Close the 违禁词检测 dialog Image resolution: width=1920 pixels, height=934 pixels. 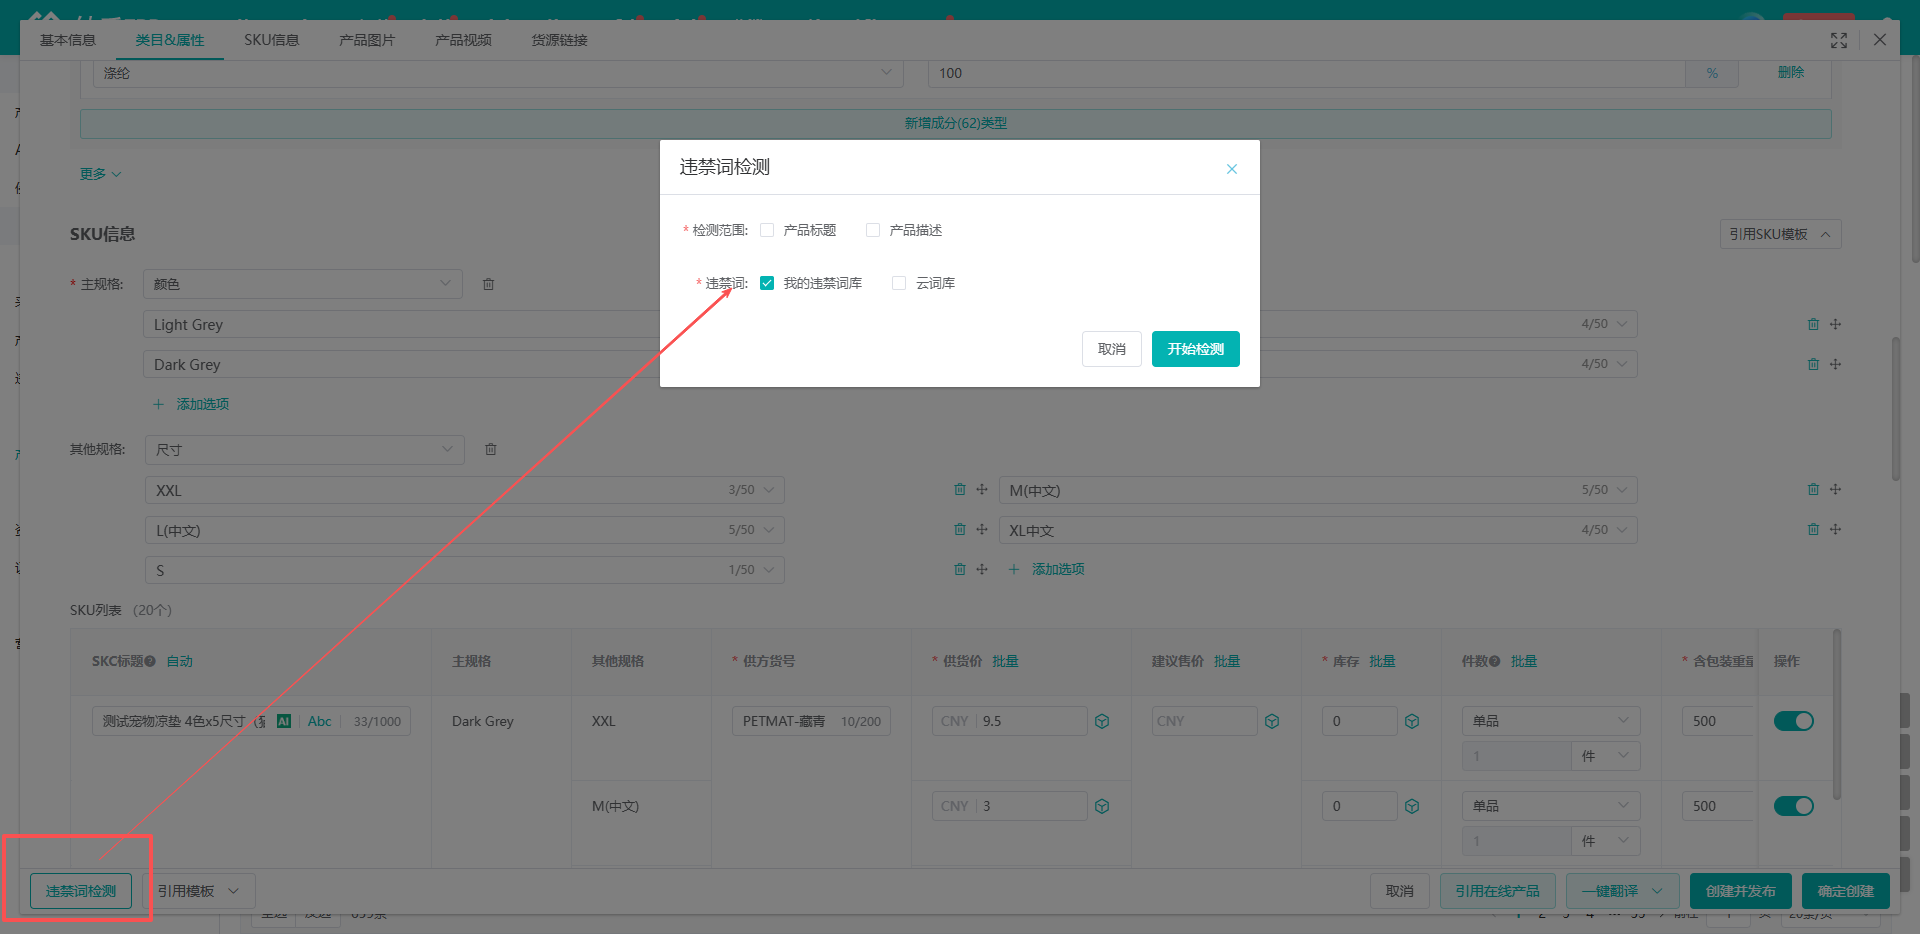(x=1232, y=169)
